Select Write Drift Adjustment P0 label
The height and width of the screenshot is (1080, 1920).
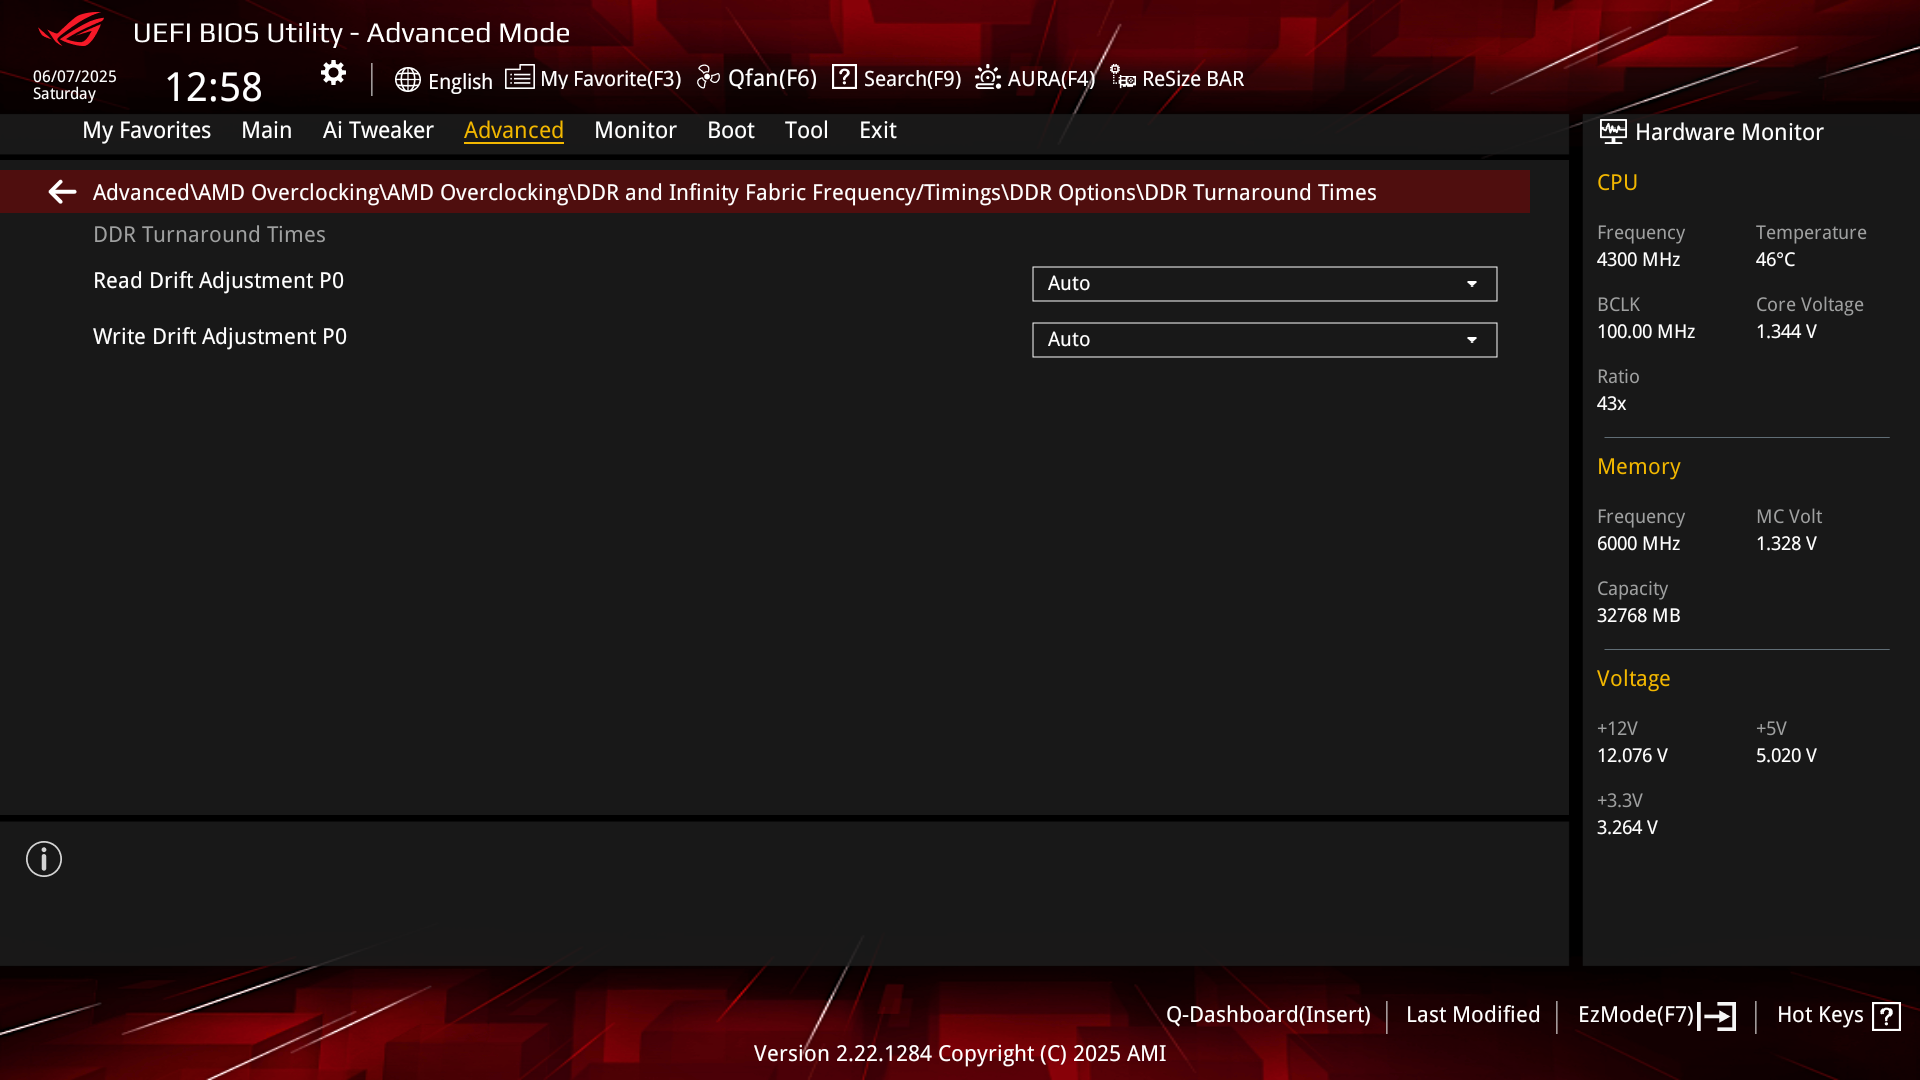pyautogui.click(x=220, y=337)
